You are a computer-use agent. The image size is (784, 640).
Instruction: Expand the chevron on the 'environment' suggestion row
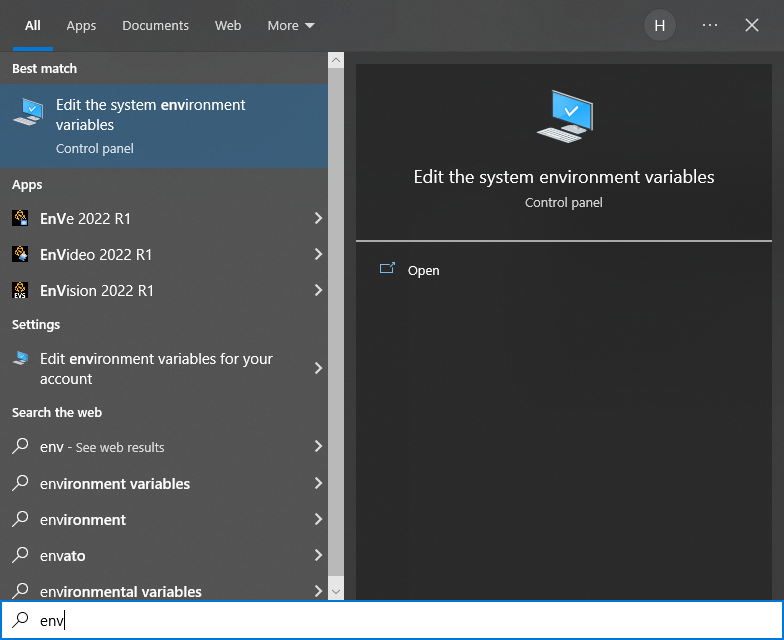click(318, 519)
